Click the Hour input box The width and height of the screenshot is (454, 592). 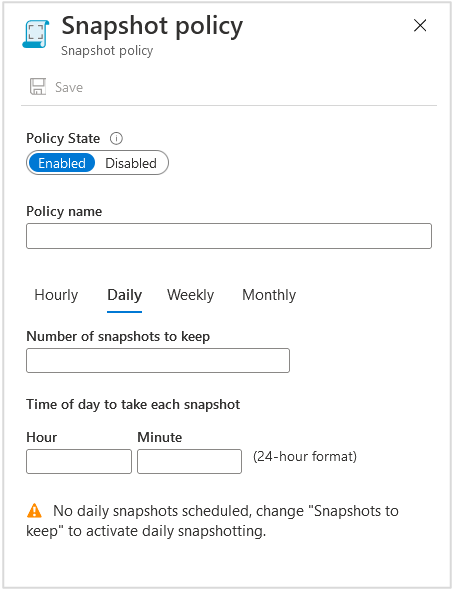pos(79,461)
